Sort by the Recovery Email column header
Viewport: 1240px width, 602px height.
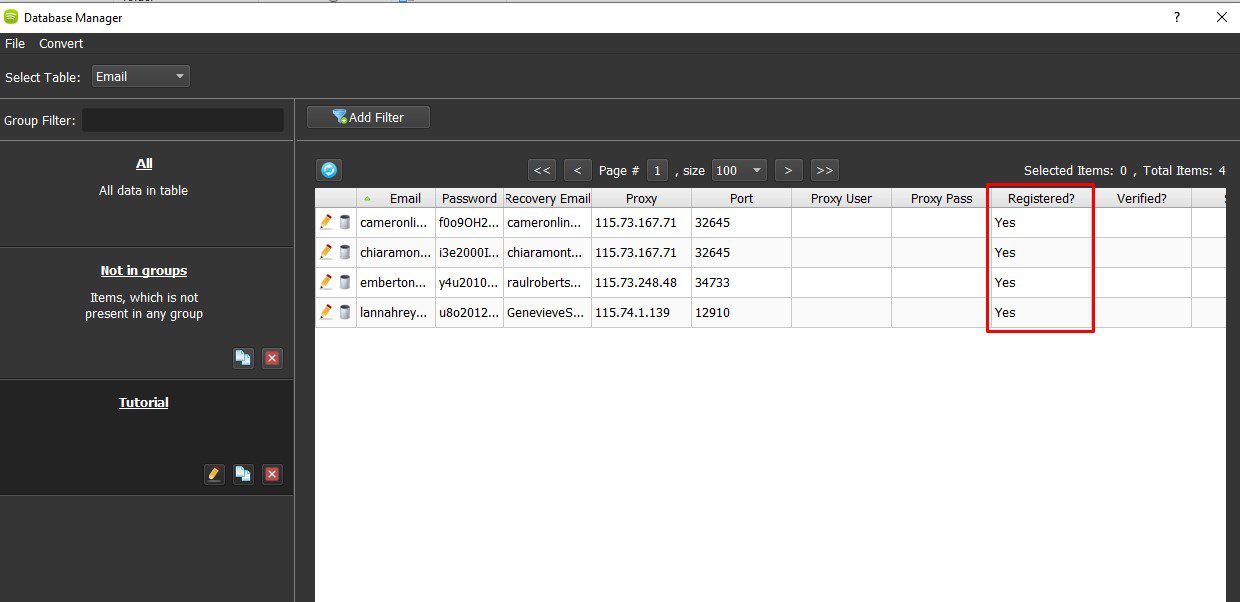[x=548, y=198]
